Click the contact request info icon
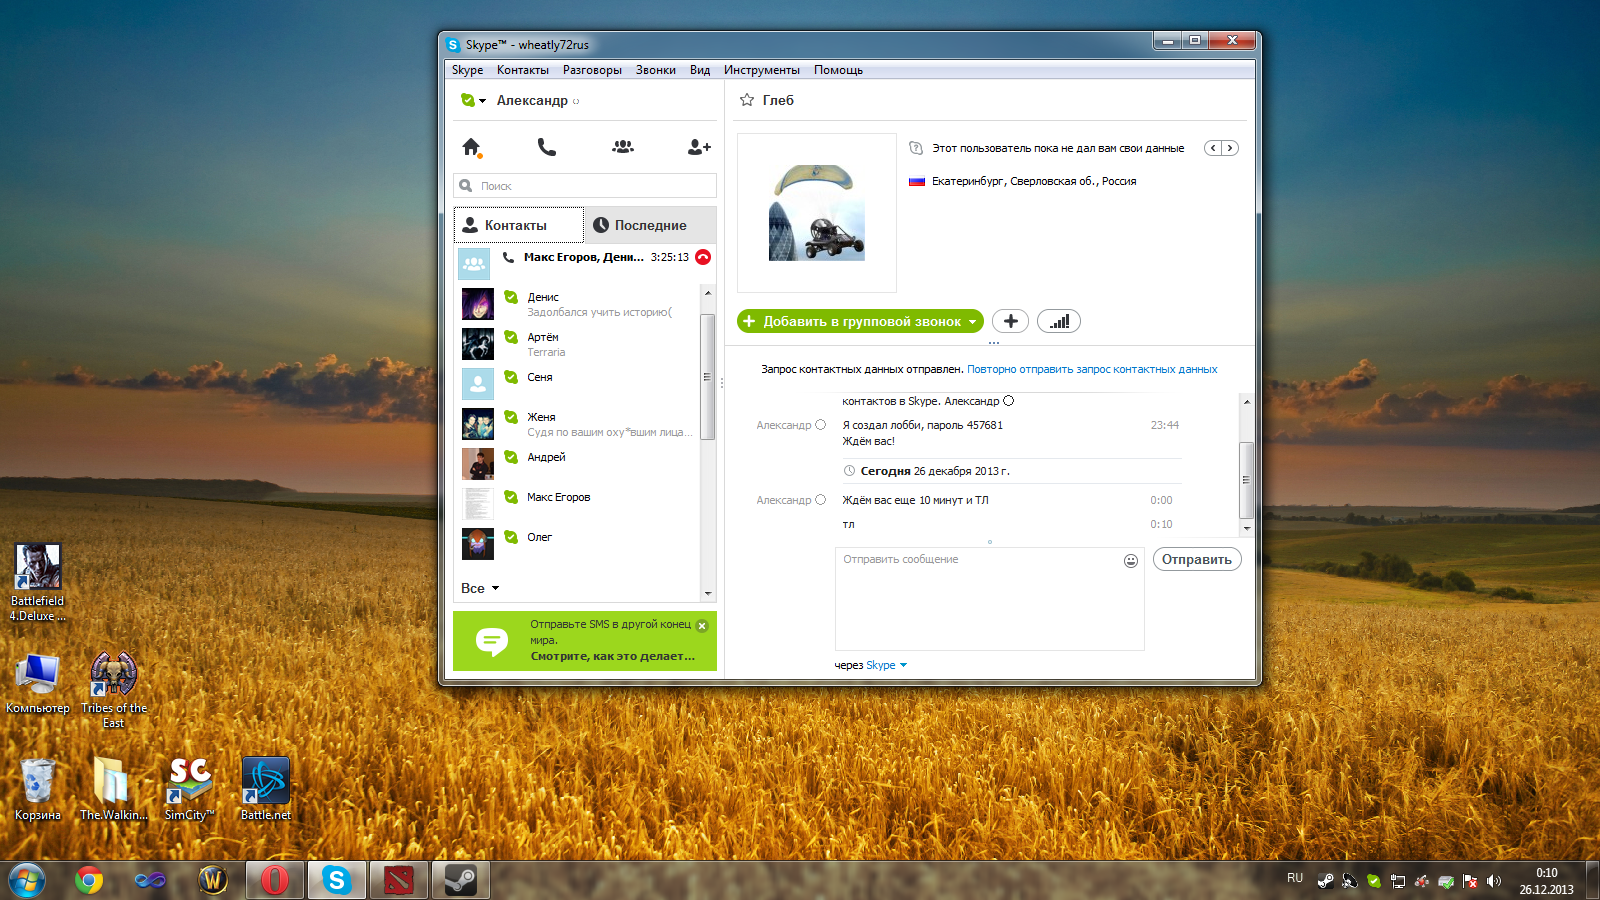The width and height of the screenshot is (1600, 900). [915, 148]
